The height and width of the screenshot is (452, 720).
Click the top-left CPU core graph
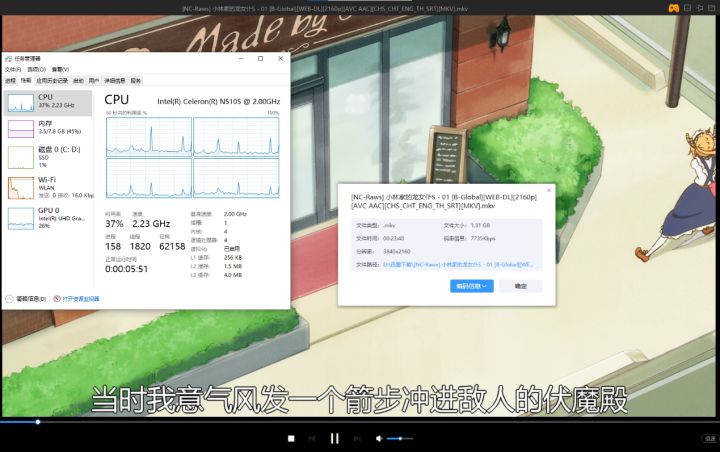(149, 137)
